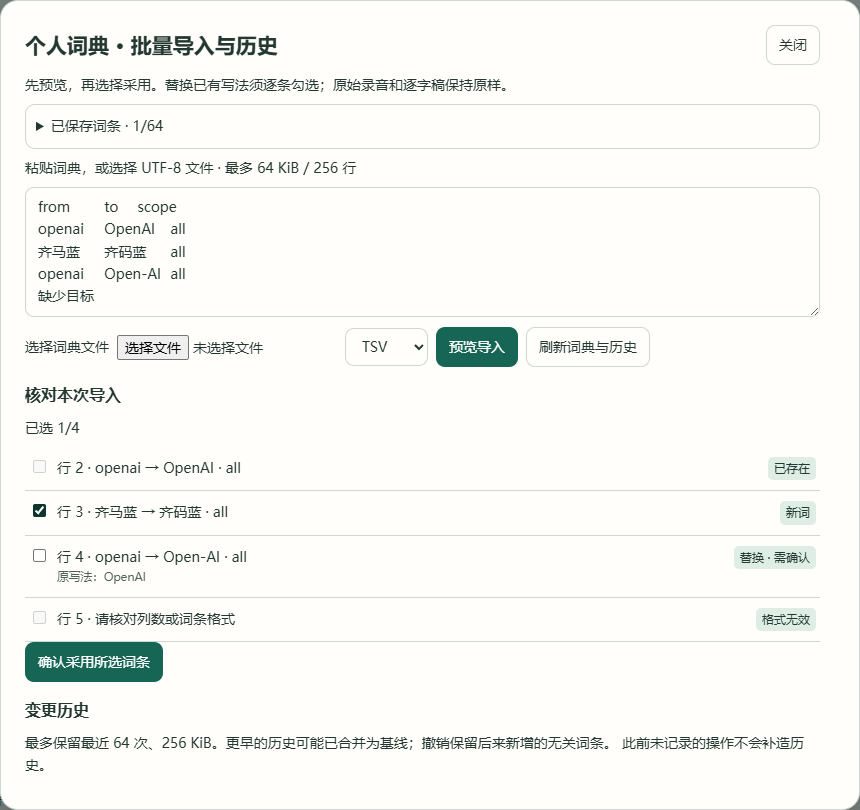This screenshot has height=810, width=860.
Task: Click row text 行 5 · 请核对列数或词条格式
Action: click(146, 619)
